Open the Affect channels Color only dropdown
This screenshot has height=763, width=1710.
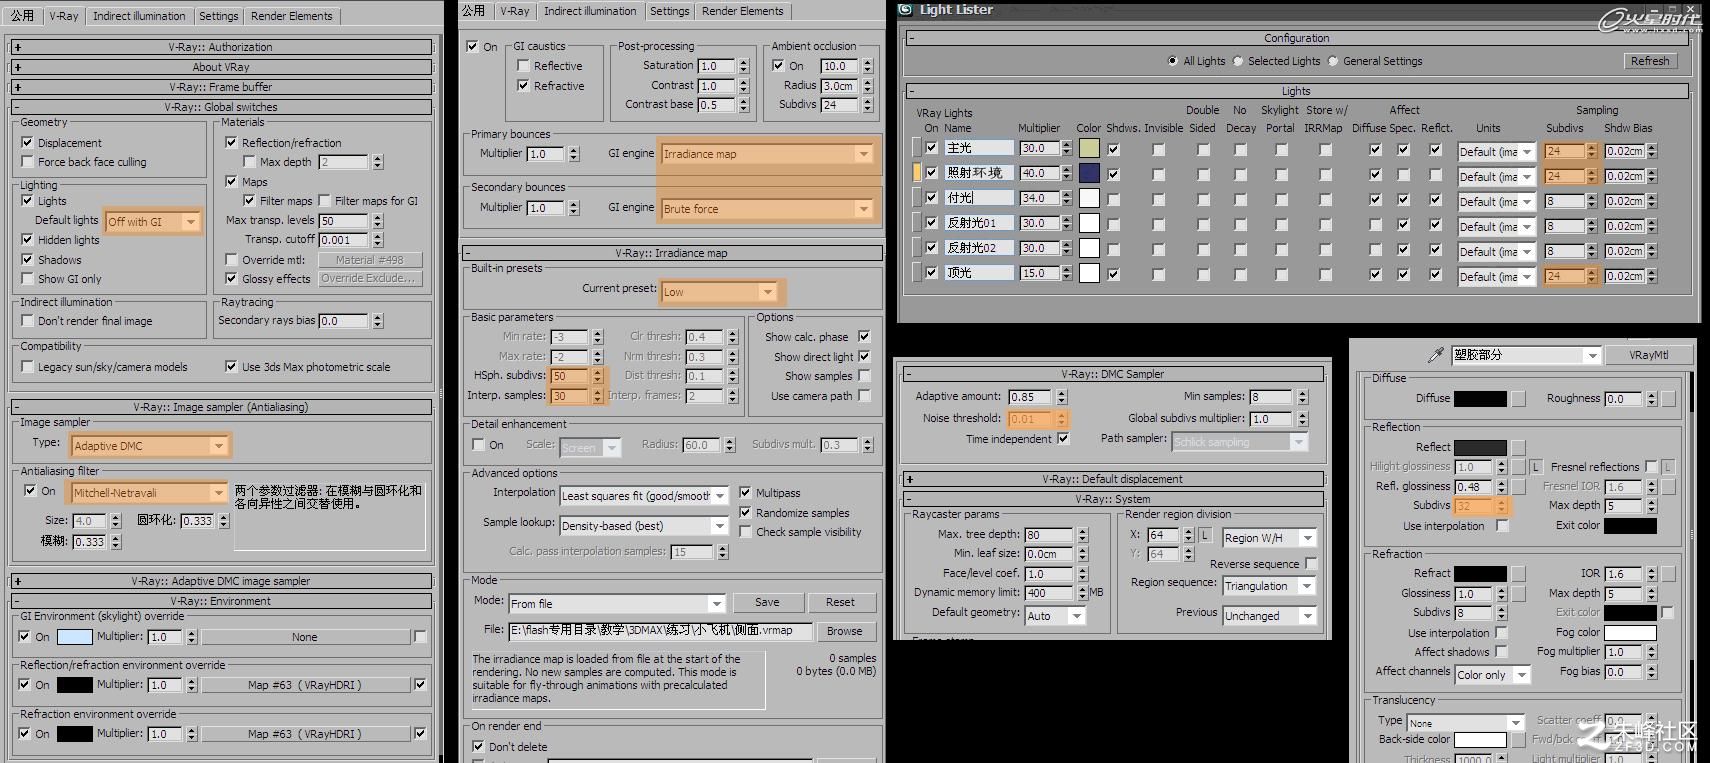point(1492,675)
